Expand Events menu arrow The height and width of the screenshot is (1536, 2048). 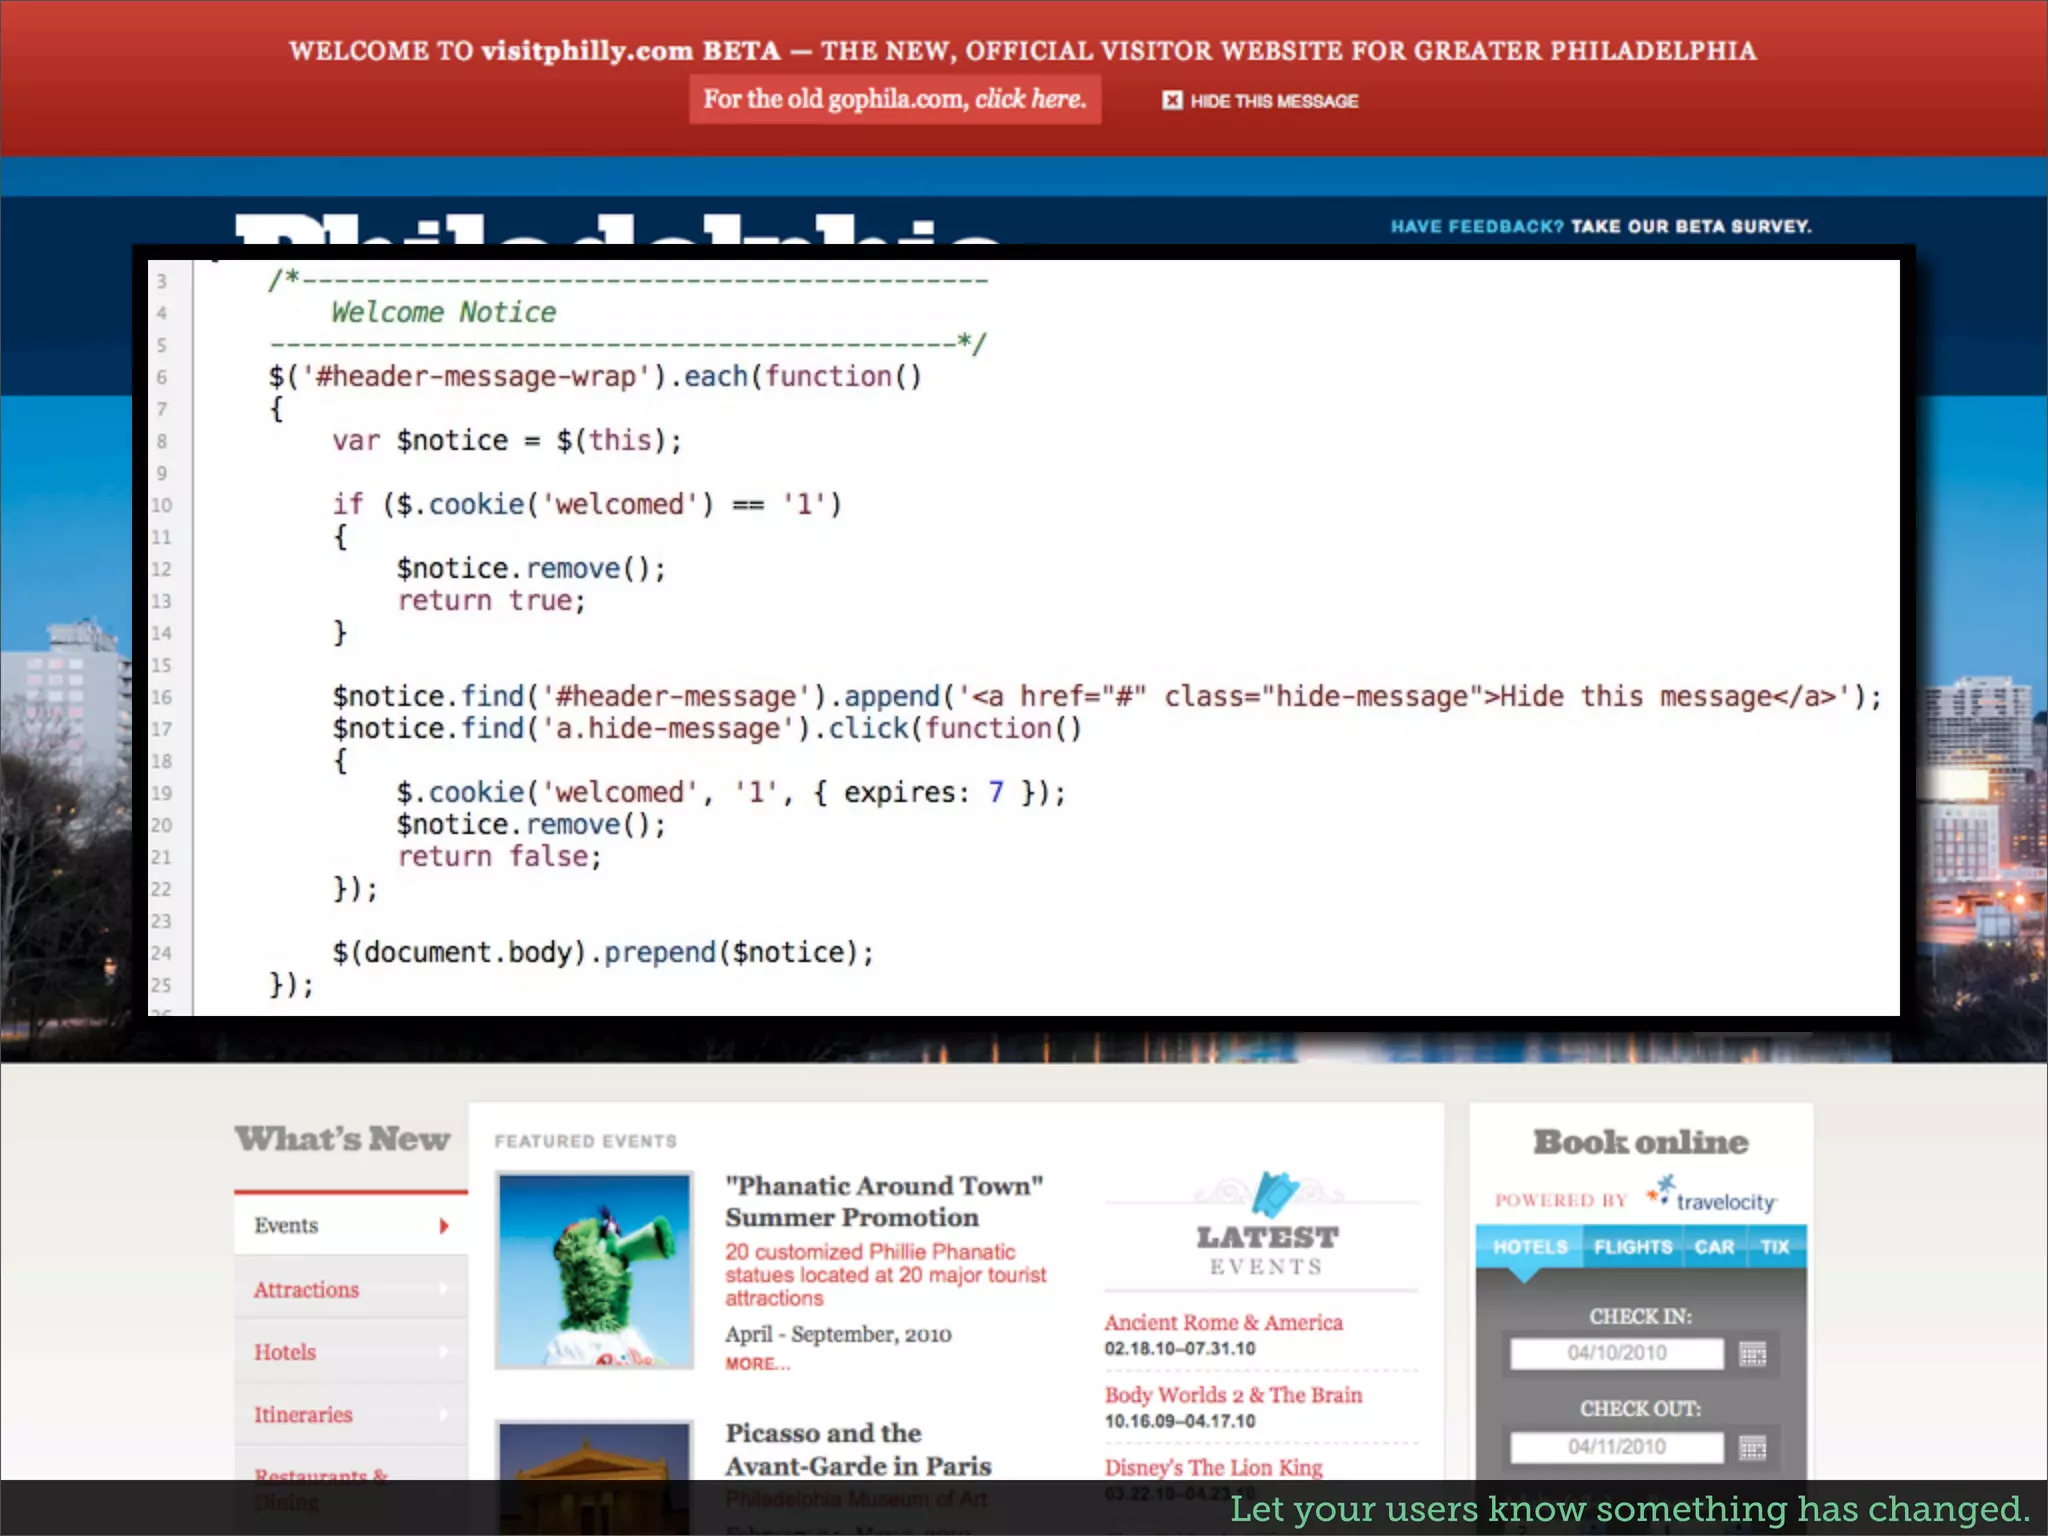tap(444, 1226)
